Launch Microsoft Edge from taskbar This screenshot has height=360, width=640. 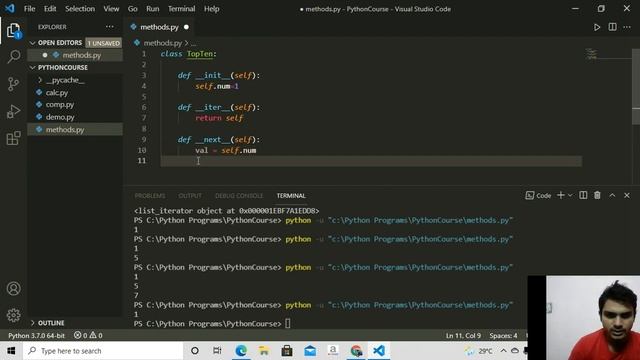click(x=241, y=351)
